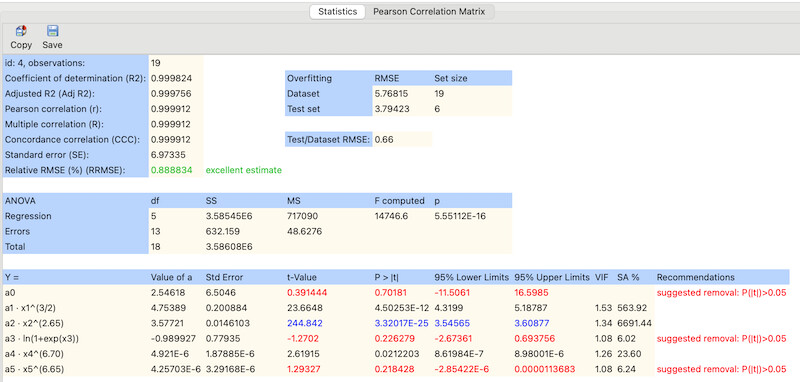The height and width of the screenshot is (382, 800).
Task: Click the a1 coefficient value 4.75389
Action: [168, 308]
